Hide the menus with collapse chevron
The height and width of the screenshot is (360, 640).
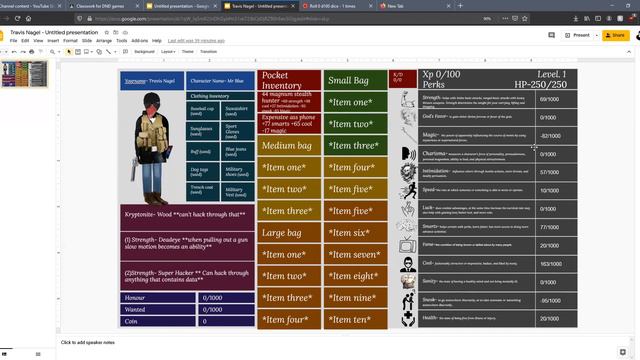click(x=629, y=52)
